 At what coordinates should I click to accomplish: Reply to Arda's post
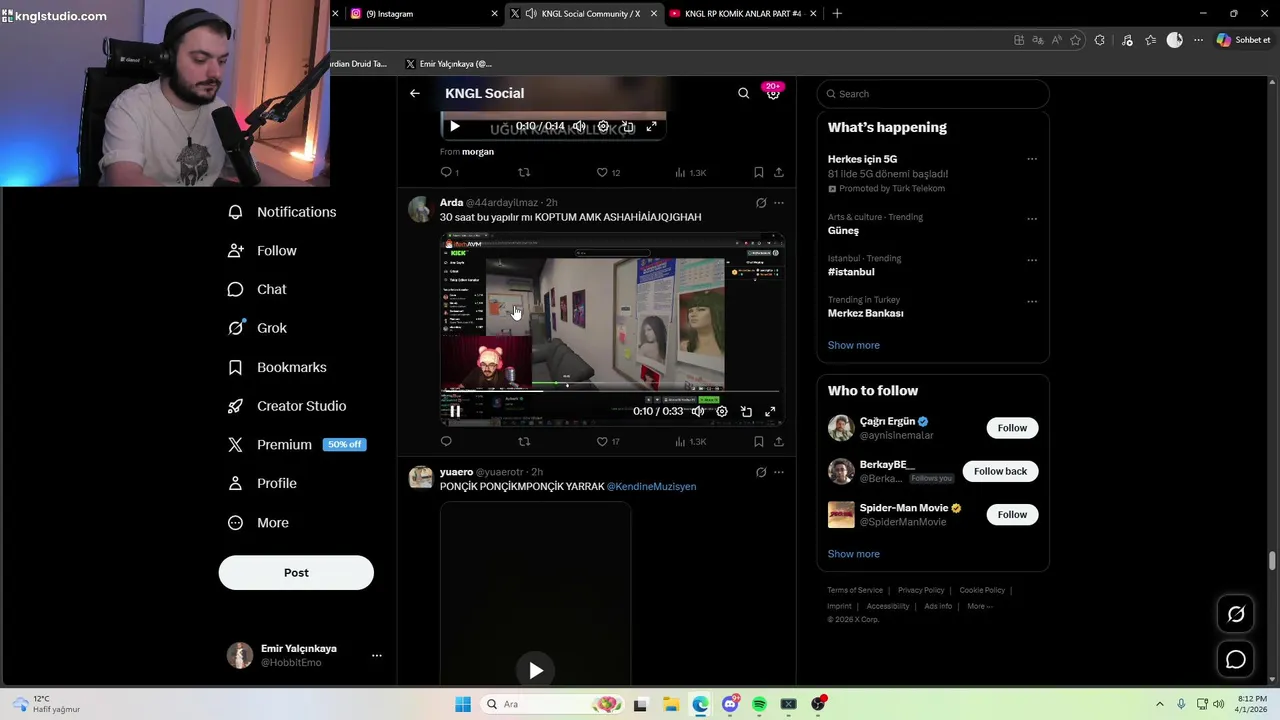coord(446,441)
